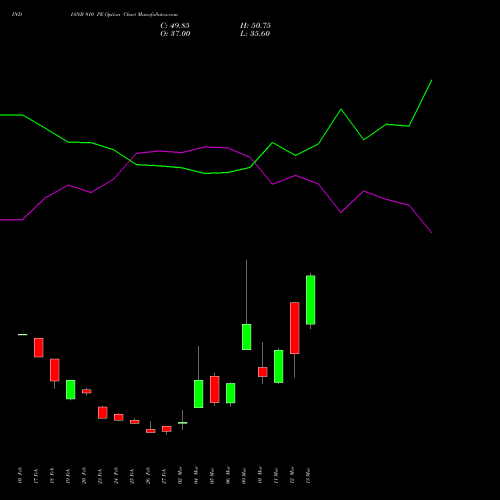Click the open price value O: 37.00
The image size is (500, 500).
click(175, 34)
